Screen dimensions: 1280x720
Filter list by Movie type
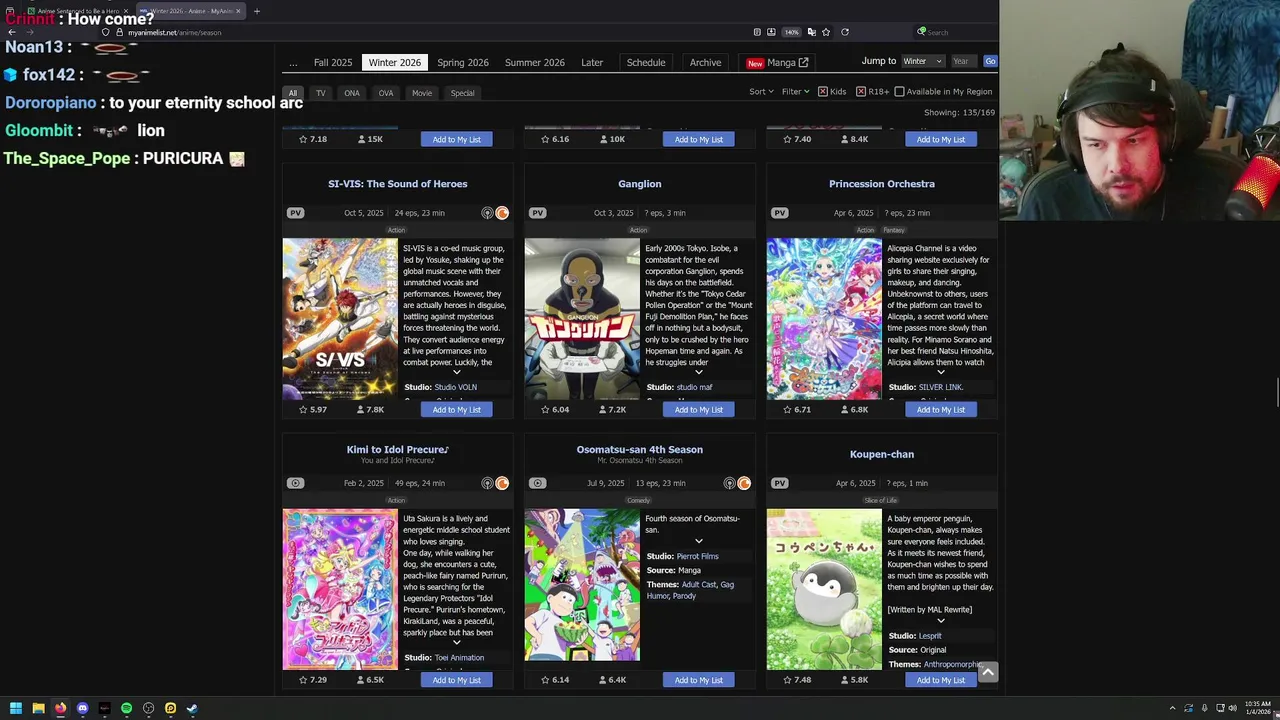[422, 93]
